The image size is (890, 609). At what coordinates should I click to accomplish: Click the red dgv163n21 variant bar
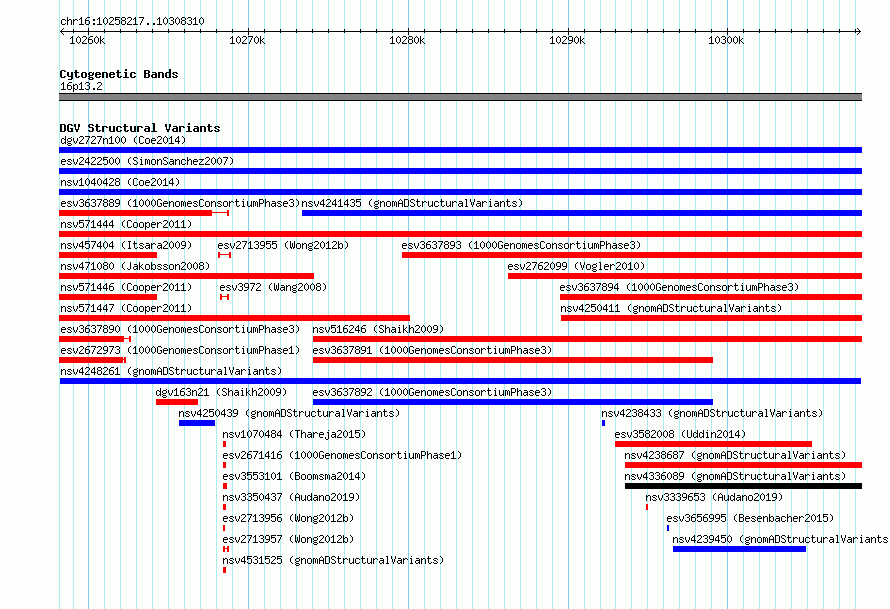[x=177, y=402]
